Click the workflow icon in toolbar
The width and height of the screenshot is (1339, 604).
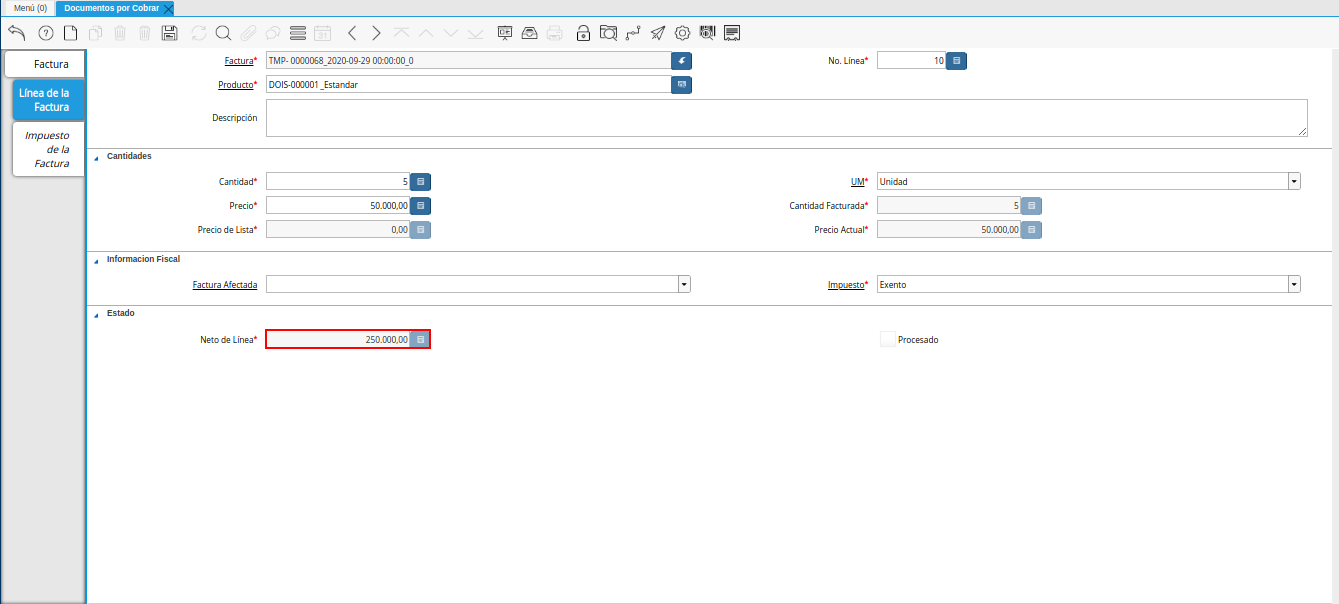click(x=633, y=33)
